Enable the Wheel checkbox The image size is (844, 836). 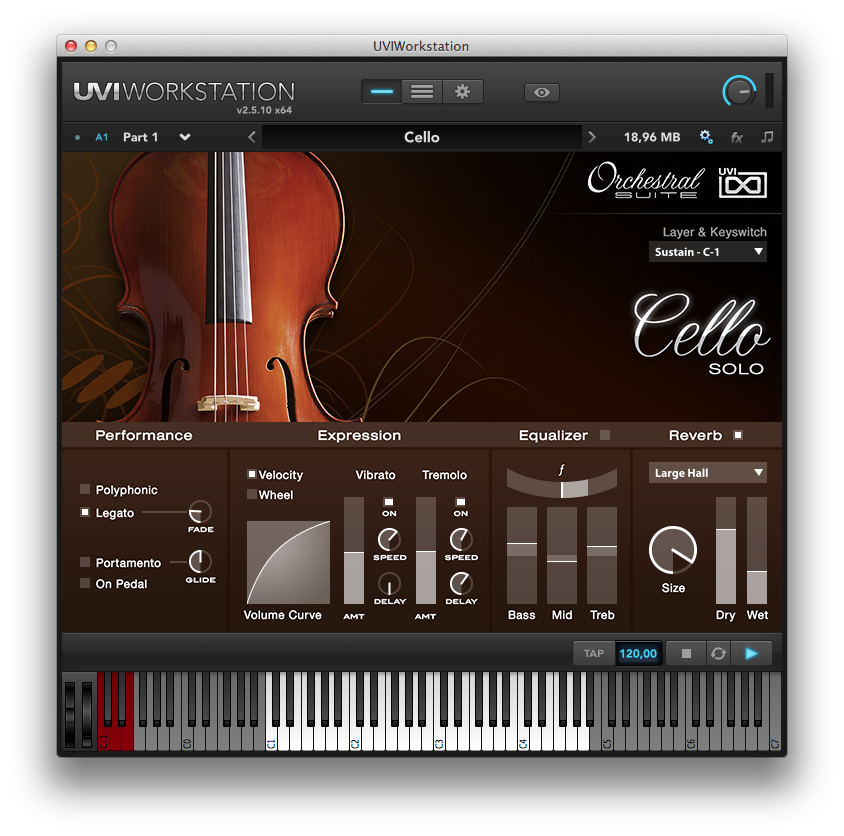tap(251, 494)
